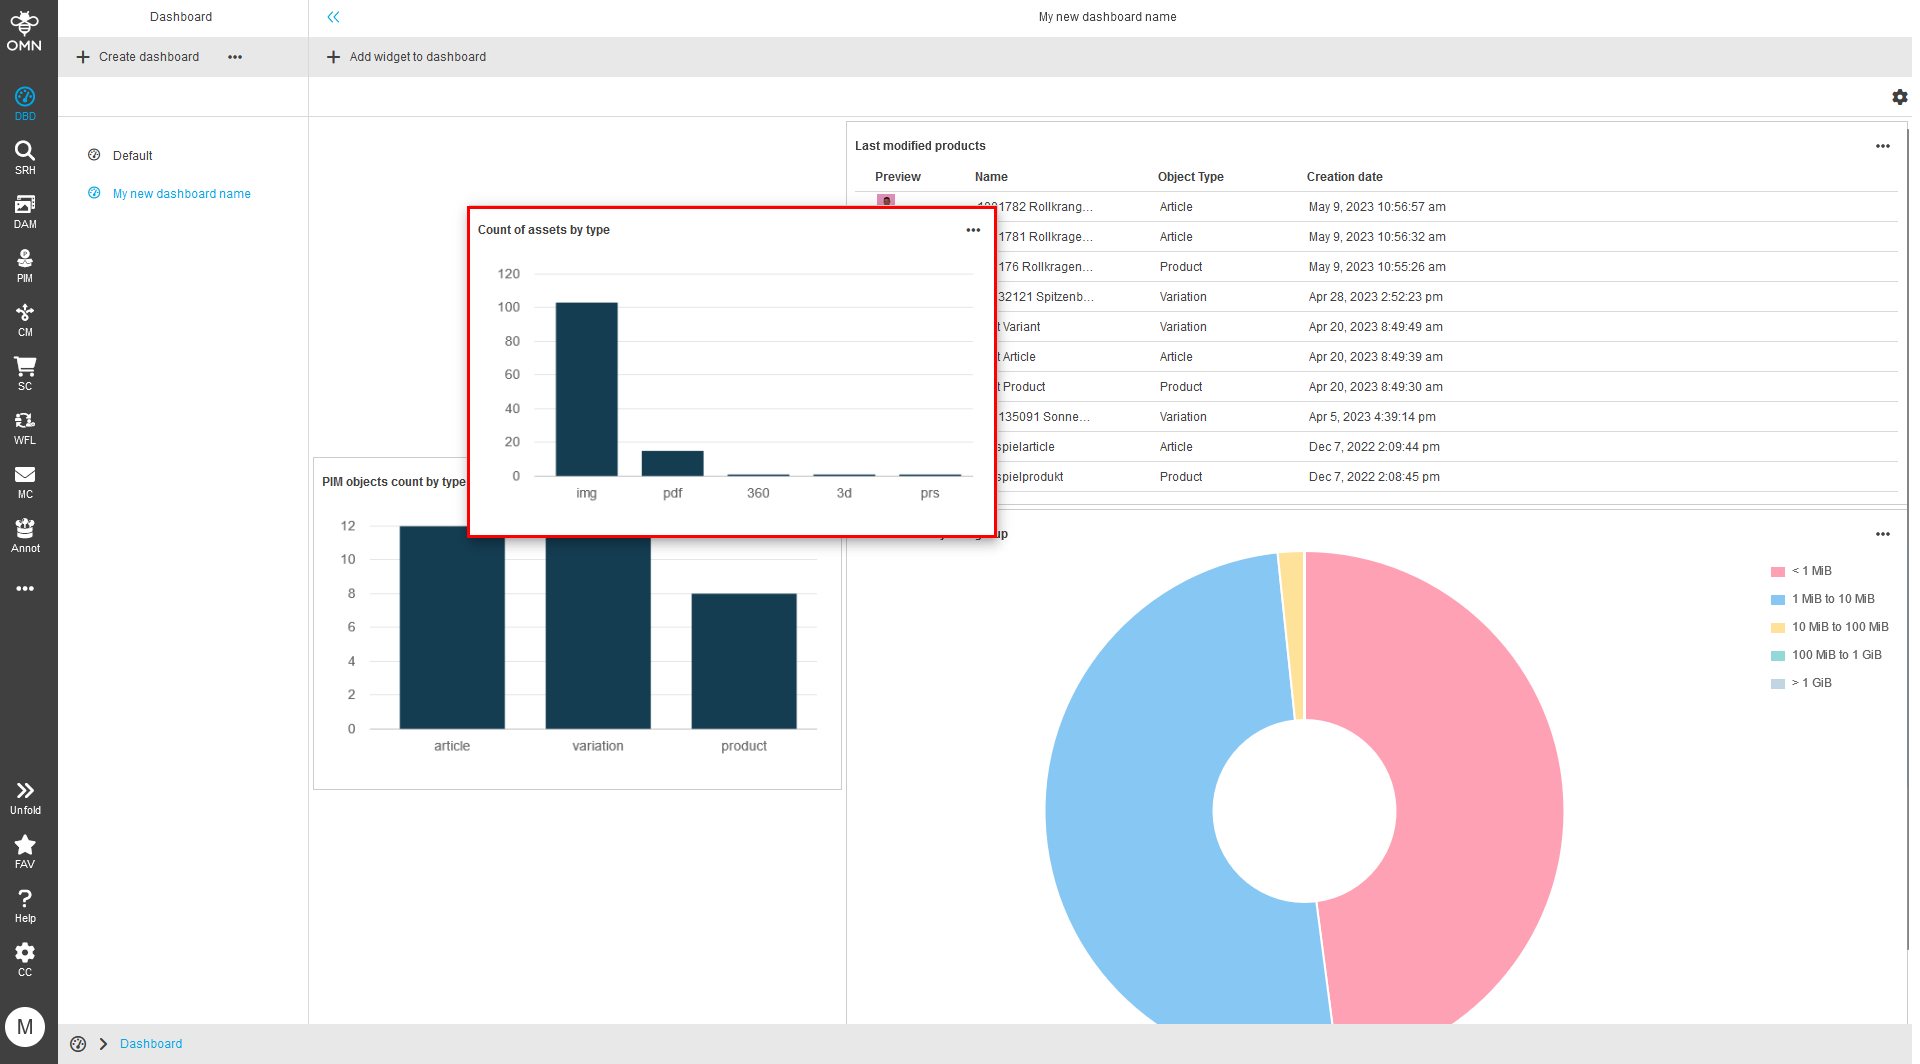
Task: Open Count of assets widget options menu
Action: click(973, 230)
